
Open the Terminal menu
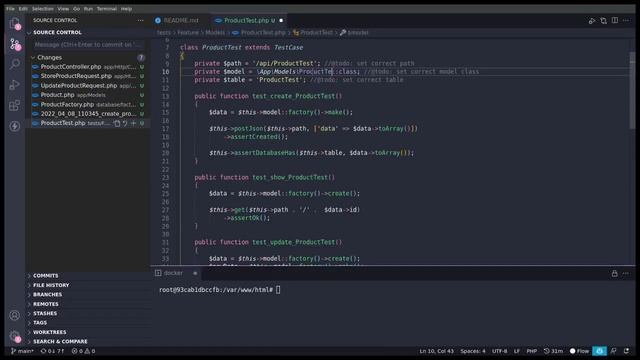pos(107,9)
